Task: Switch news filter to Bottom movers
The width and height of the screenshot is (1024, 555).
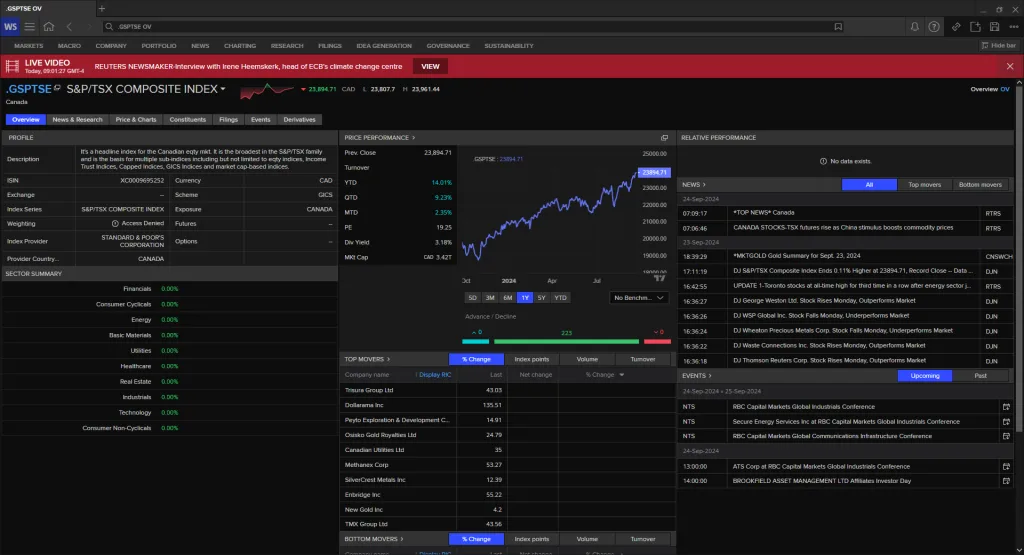Action: (980, 185)
